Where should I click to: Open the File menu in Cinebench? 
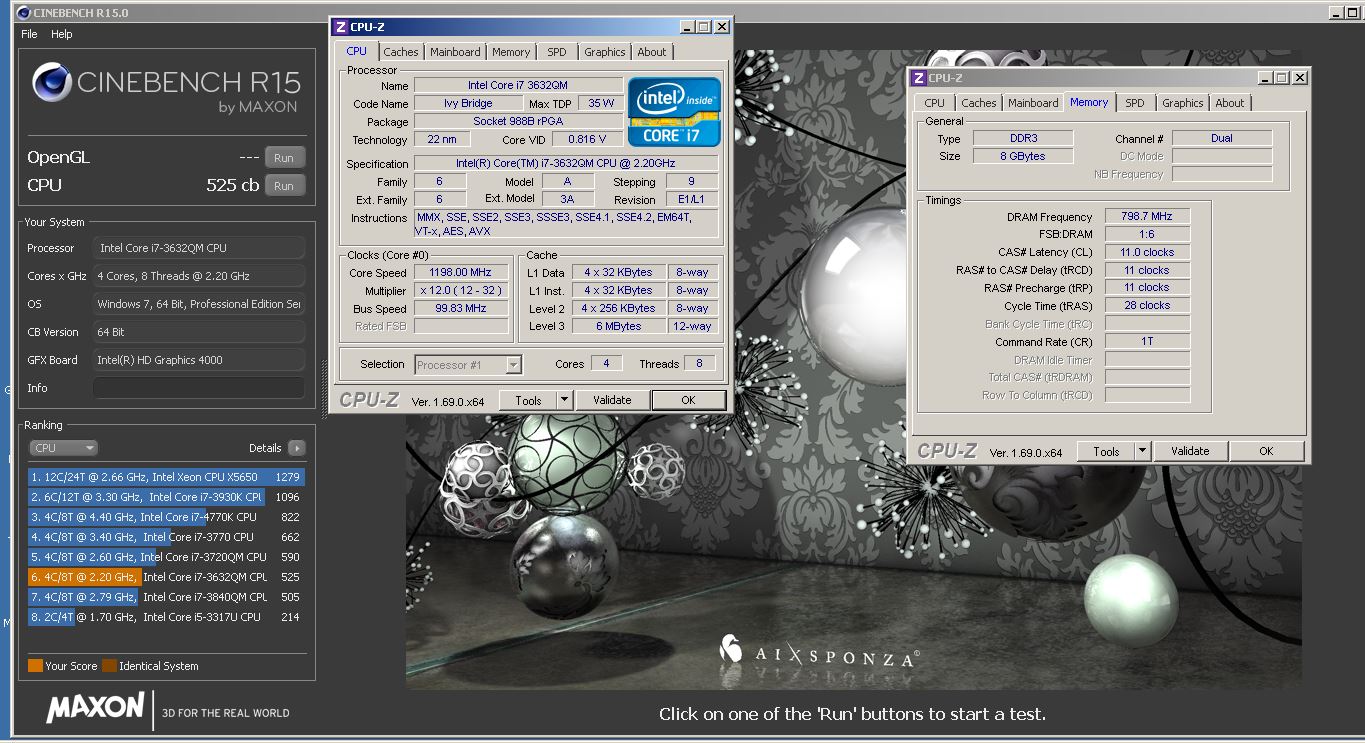coord(30,34)
